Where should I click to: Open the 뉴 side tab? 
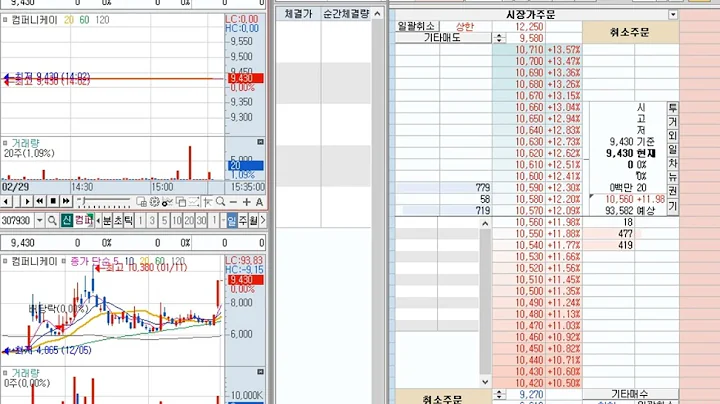pyautogui.click(x=673, y=177)
